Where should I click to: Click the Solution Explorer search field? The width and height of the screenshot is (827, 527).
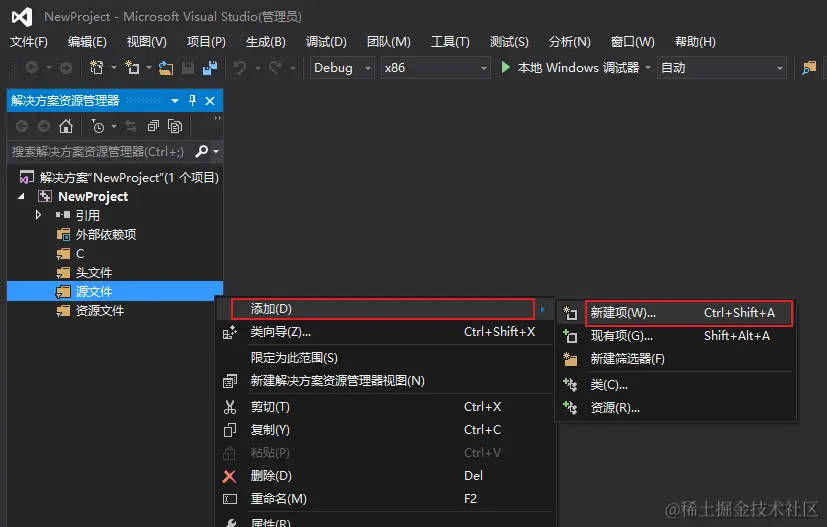click(100, 152)
